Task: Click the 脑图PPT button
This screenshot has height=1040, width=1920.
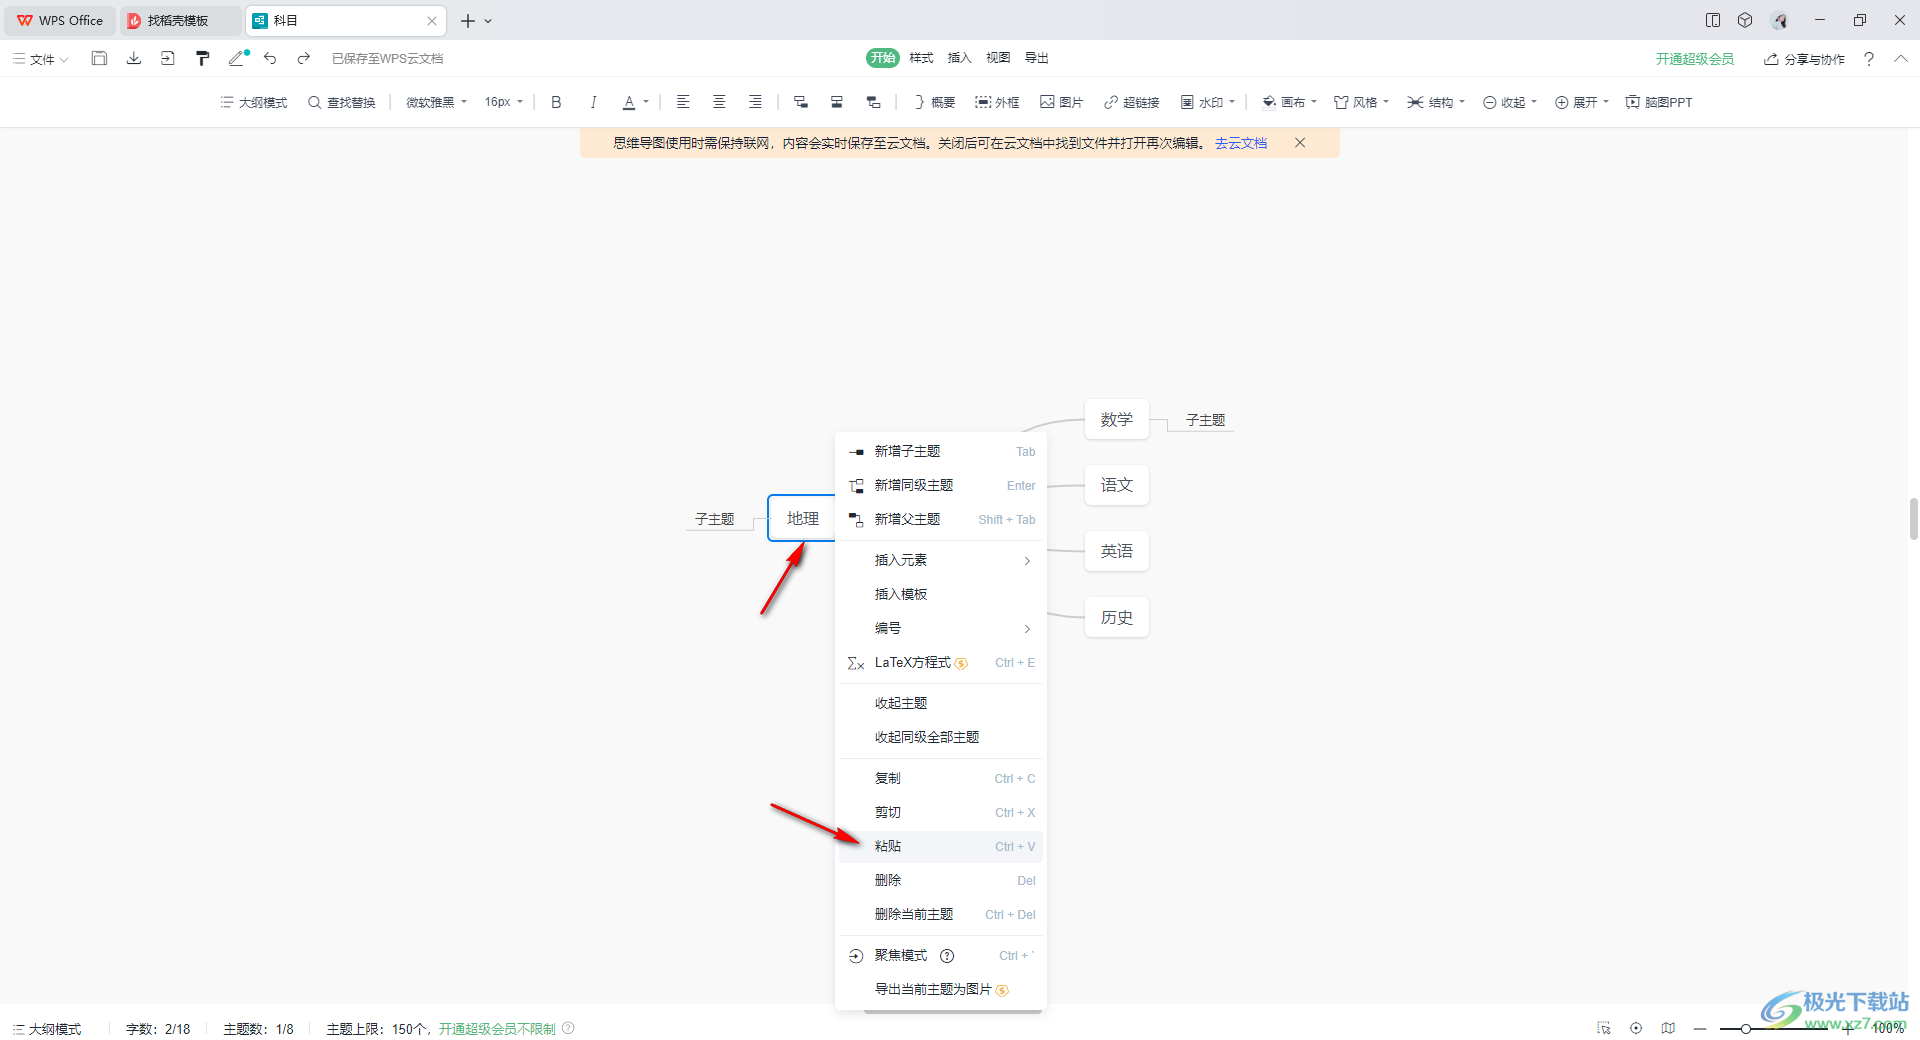Action: click(x=1659, y=102)
